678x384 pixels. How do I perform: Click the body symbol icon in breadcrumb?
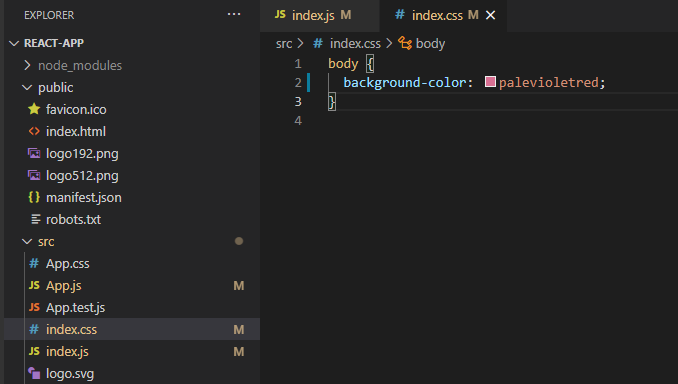click(x=405, y=43)
